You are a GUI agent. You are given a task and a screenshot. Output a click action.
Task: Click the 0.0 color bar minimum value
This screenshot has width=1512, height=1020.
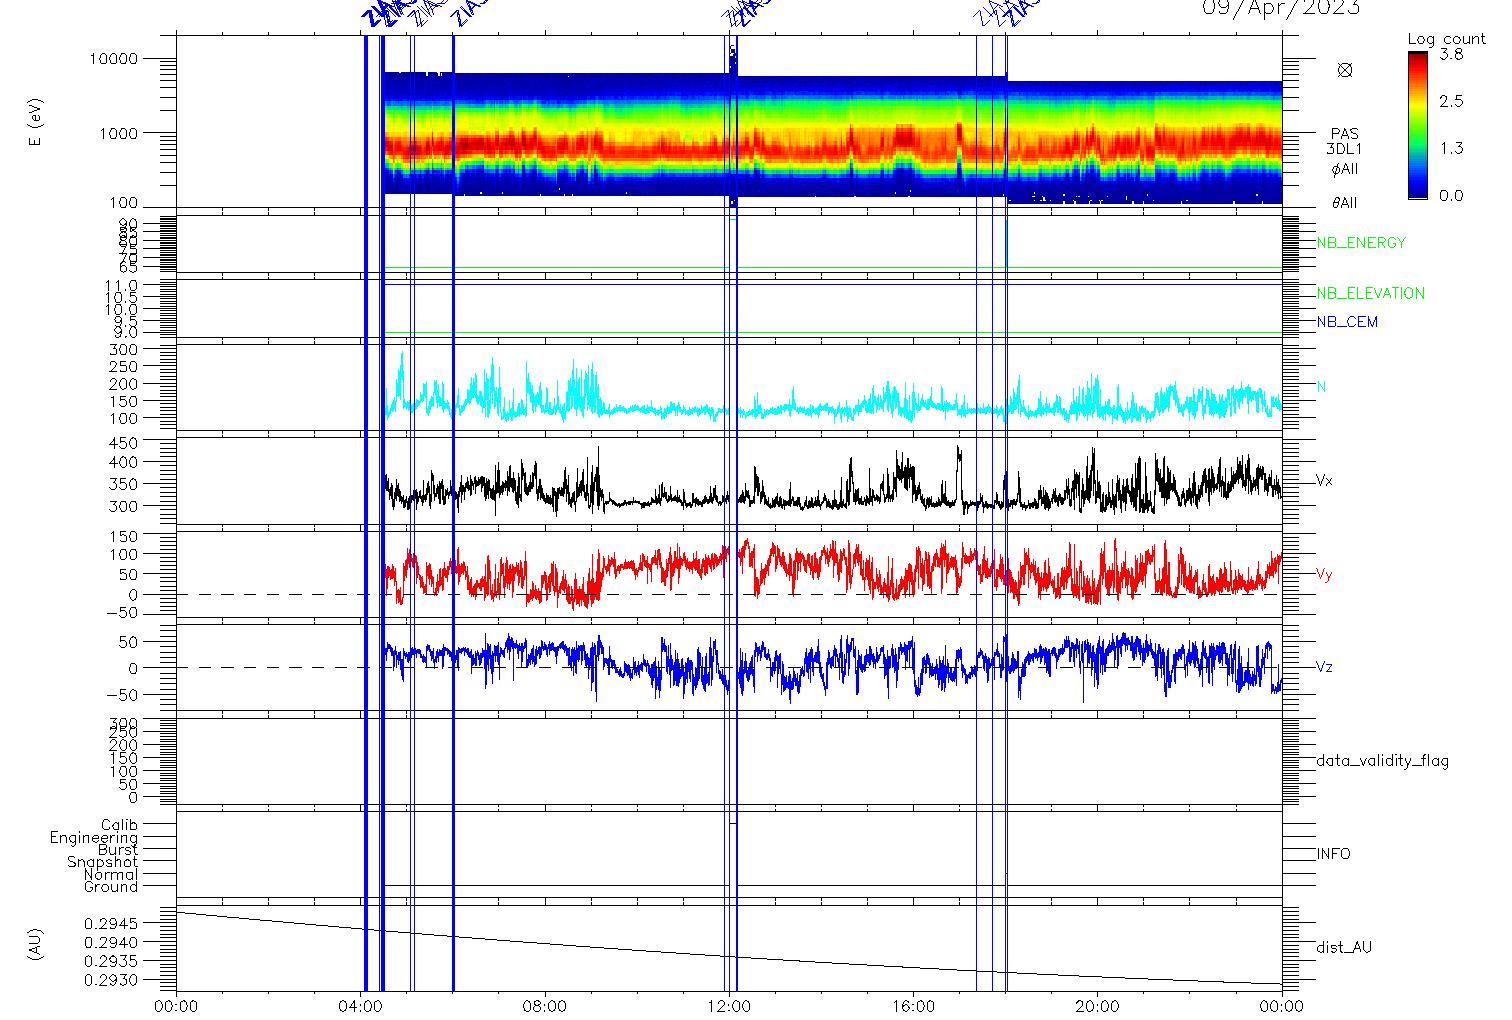point(1451,195)
